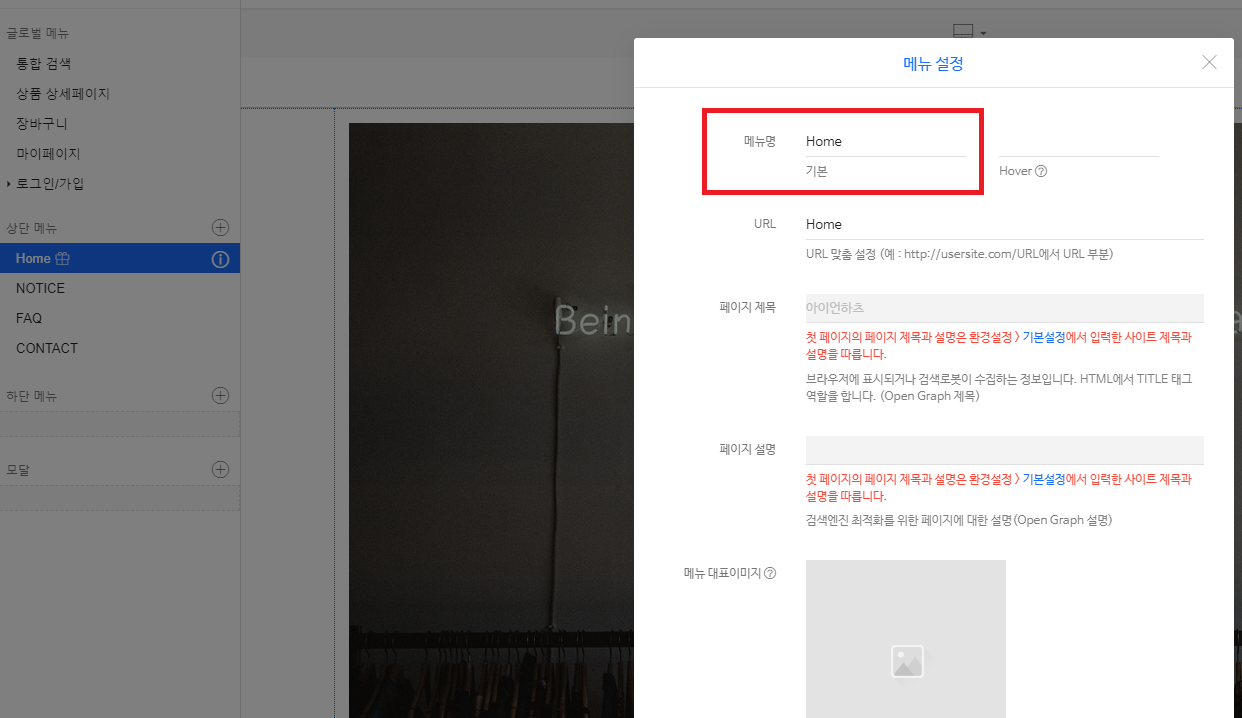
Task: Upload image via 메뉴 대표이미지 placeholder
Action: pos(906,639)
